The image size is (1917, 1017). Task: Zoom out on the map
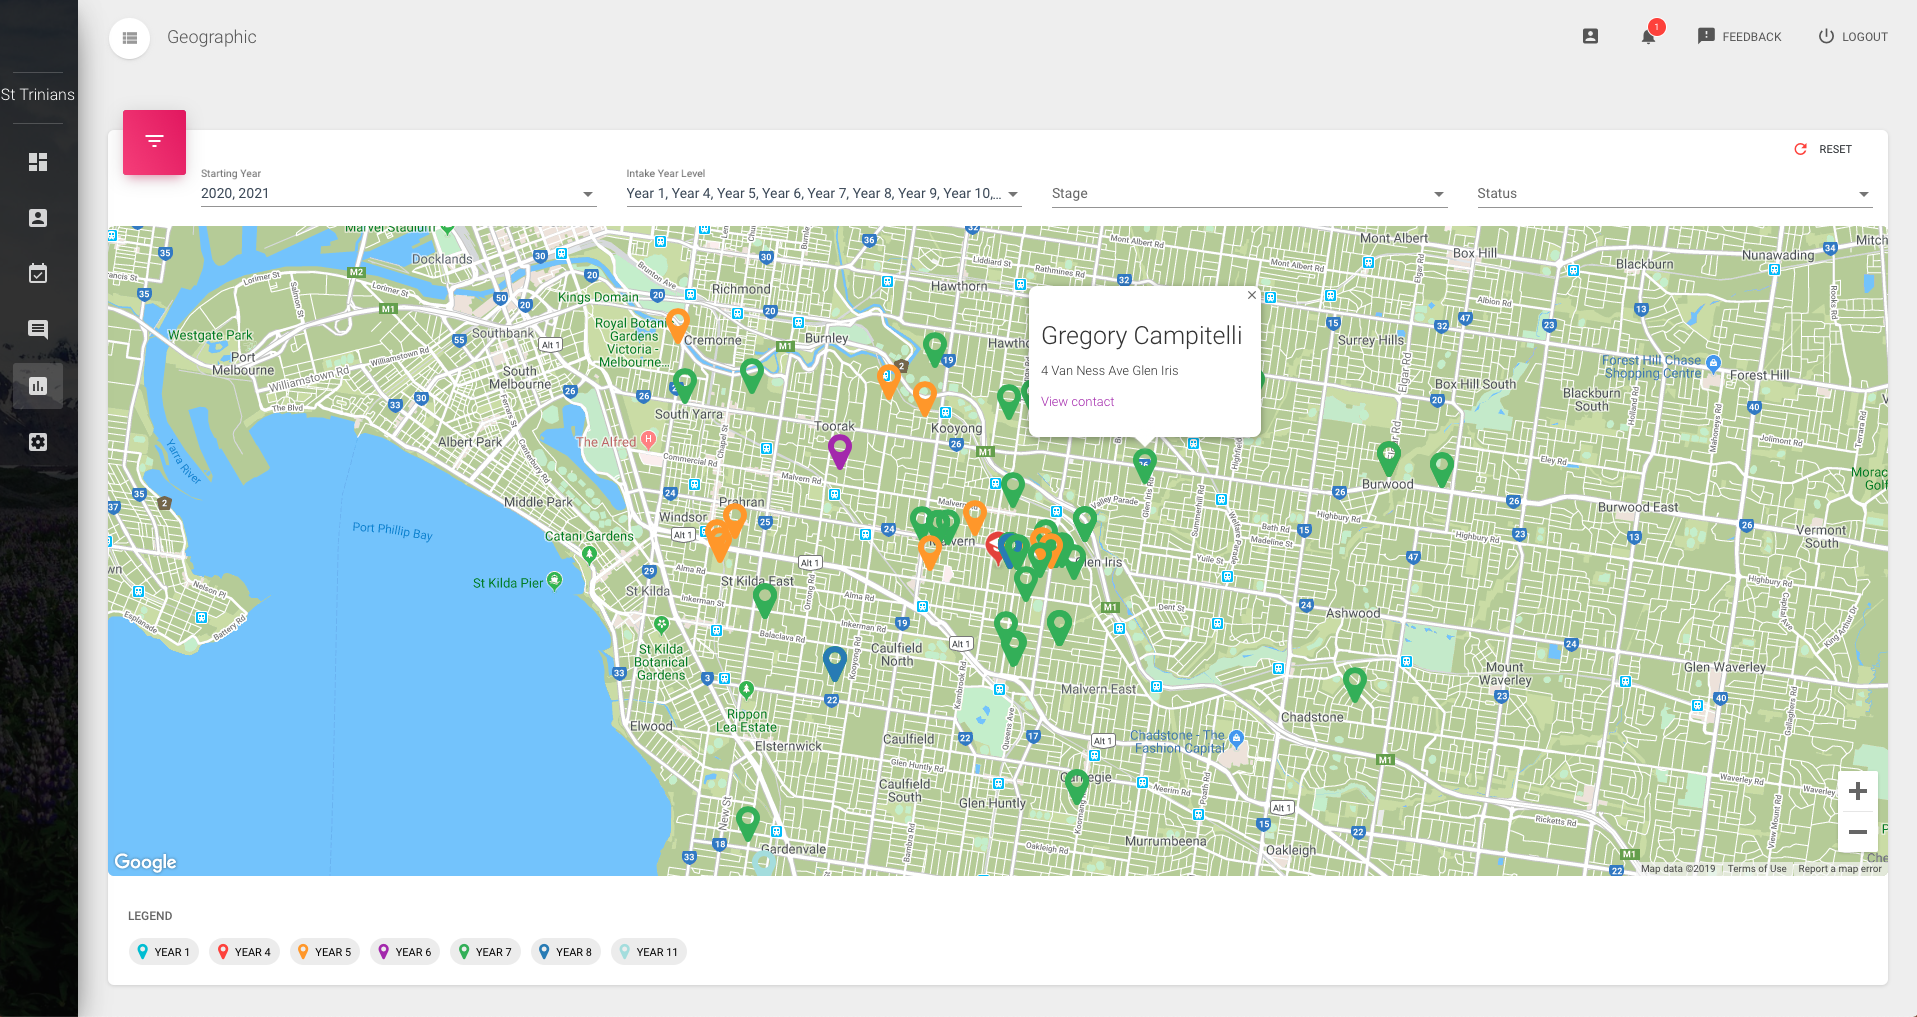point(1858,832)
